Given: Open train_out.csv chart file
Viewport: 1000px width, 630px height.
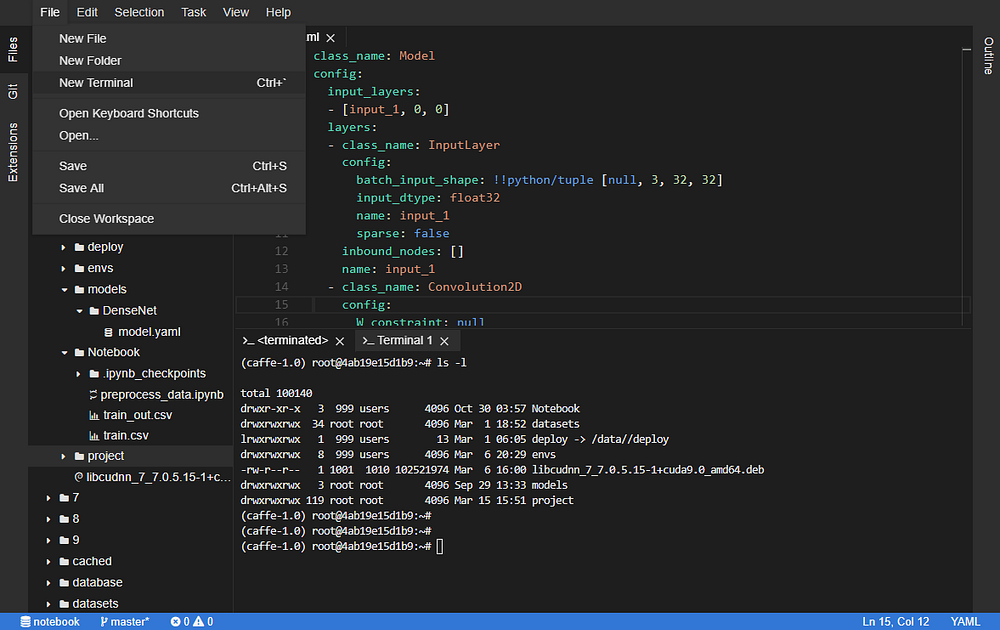Looking at the screenshot, I should pos(137,415).
